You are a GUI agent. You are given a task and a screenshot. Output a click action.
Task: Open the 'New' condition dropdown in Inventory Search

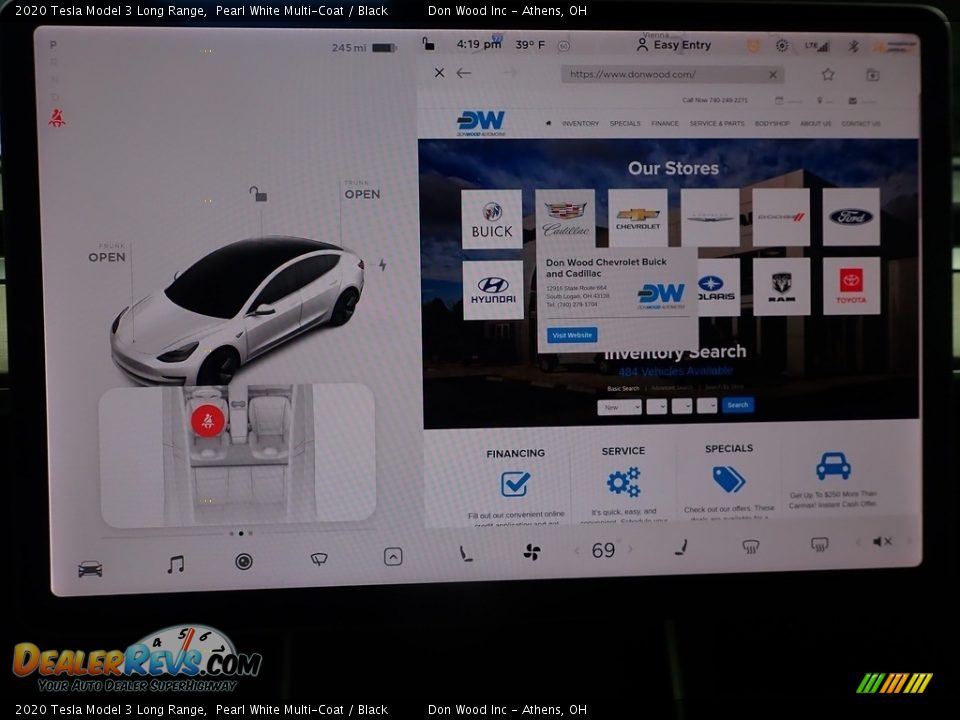618,407
